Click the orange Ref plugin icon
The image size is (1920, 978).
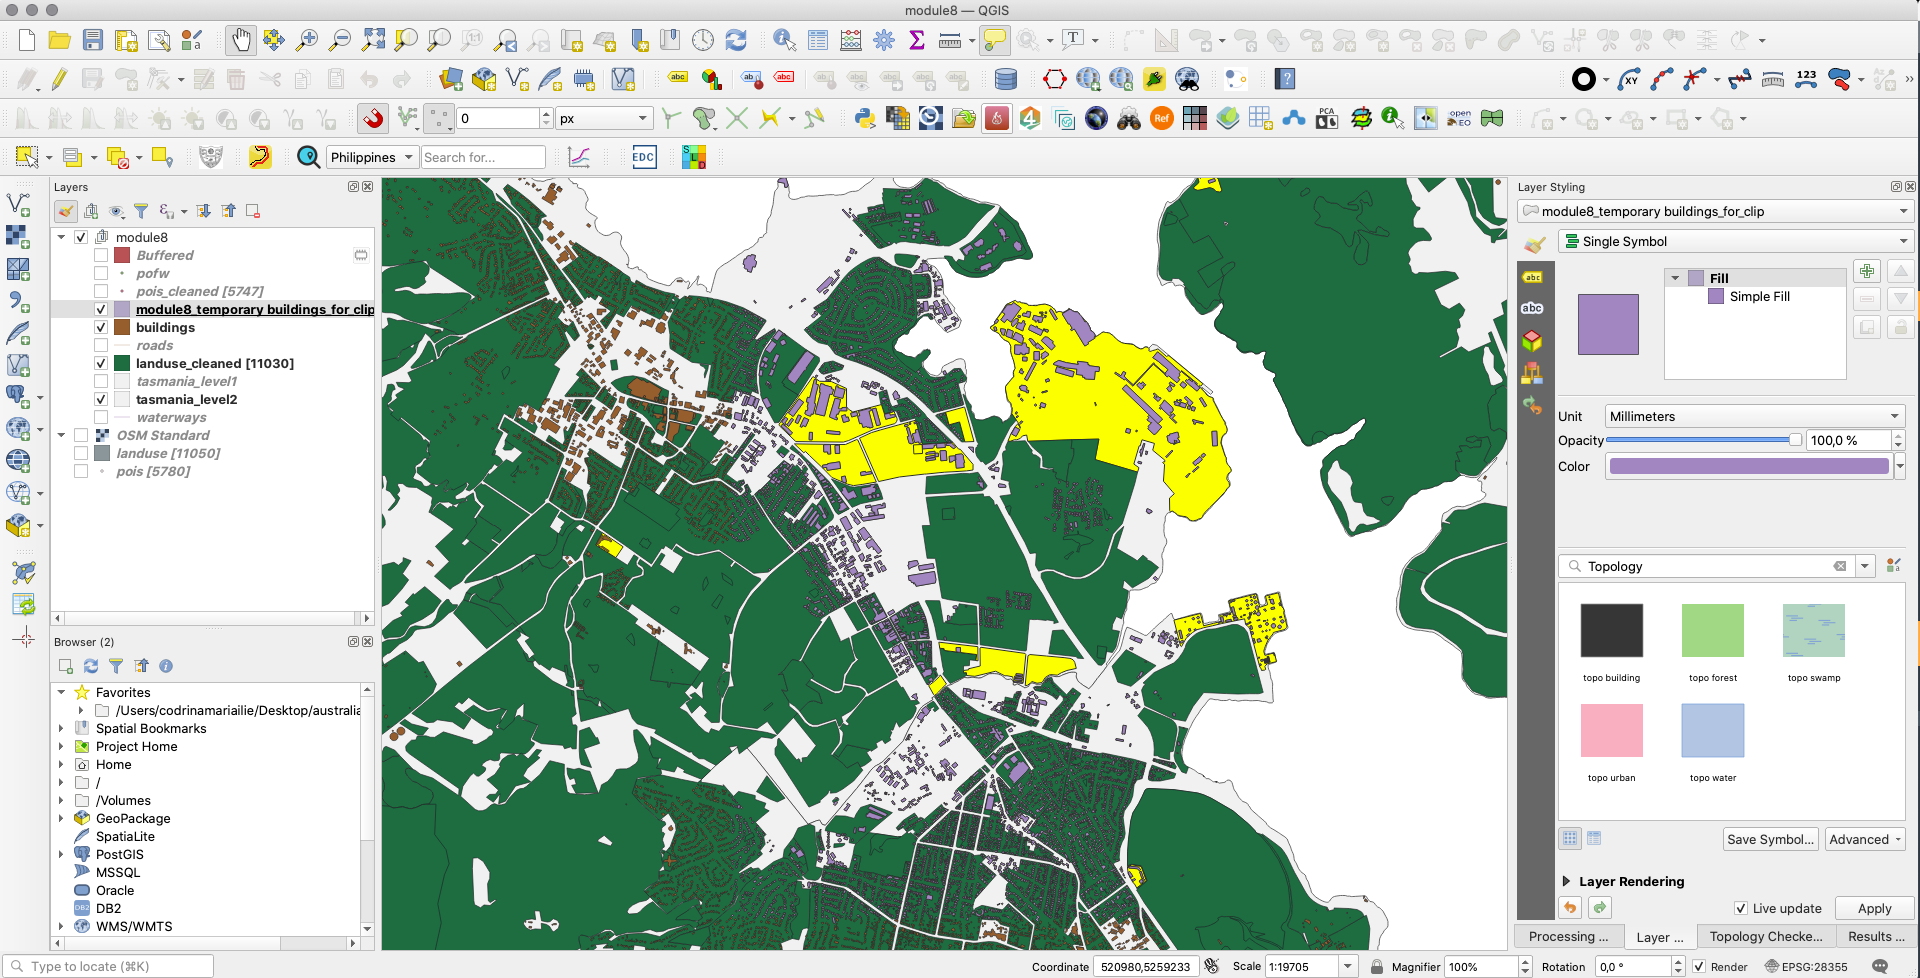pos(1161,119)
